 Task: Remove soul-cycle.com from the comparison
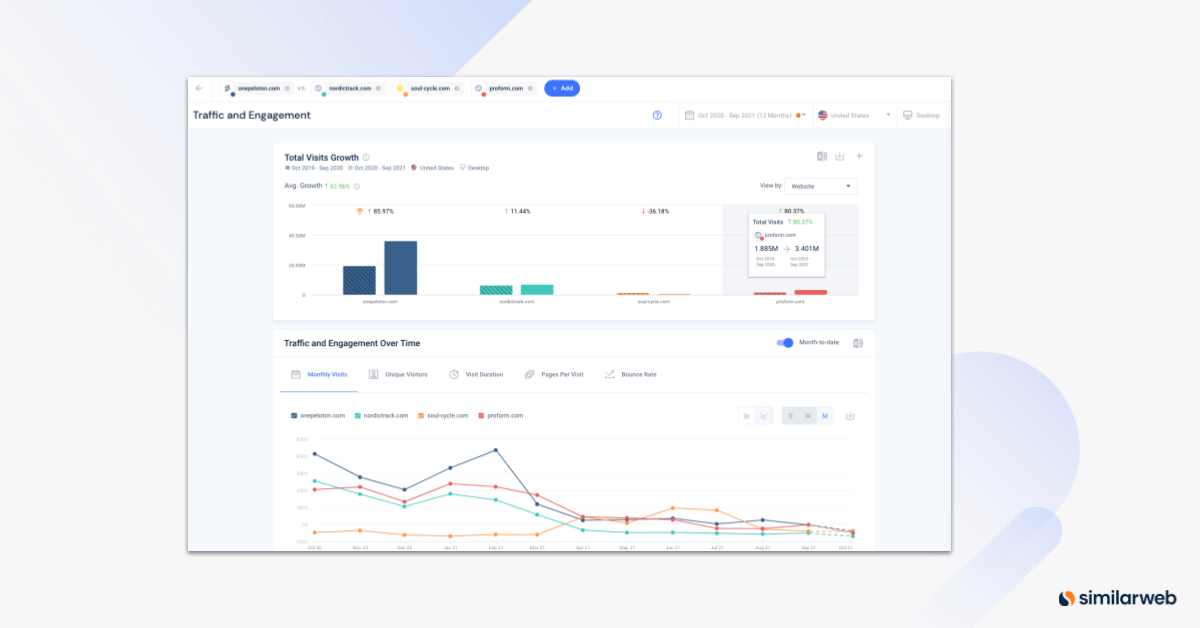coord(457,88)
